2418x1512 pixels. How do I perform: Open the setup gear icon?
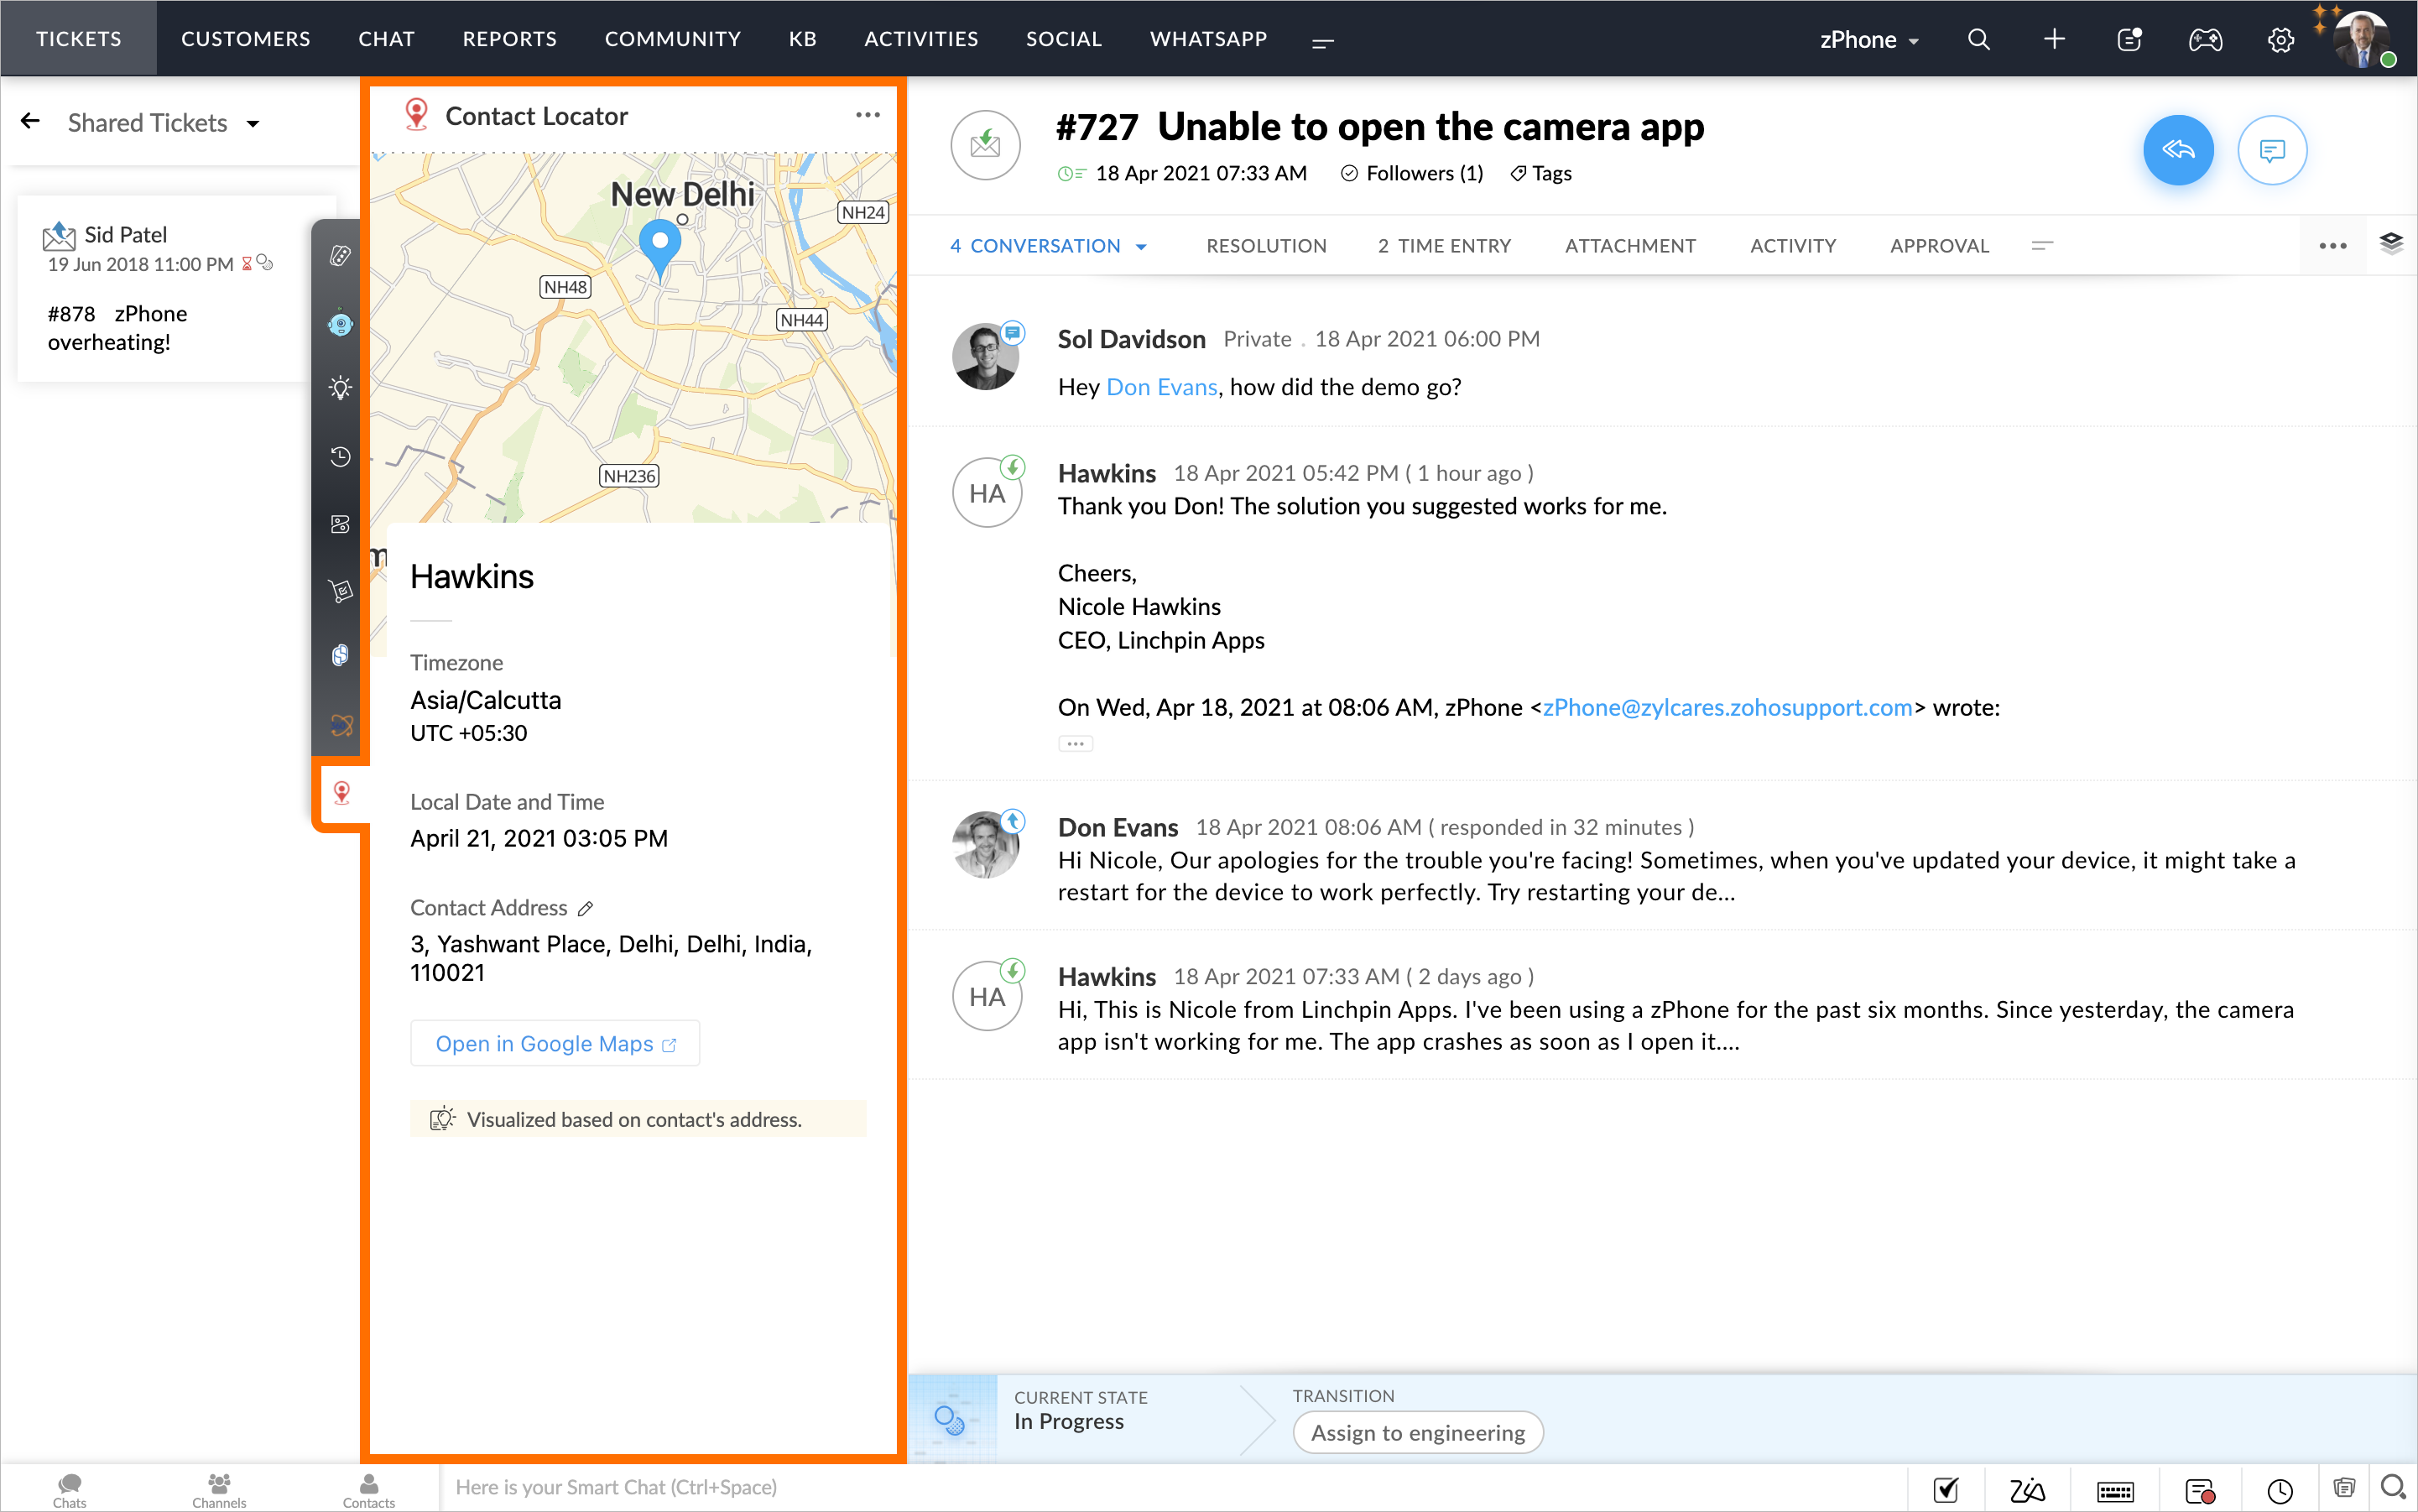click(2280, 40)
